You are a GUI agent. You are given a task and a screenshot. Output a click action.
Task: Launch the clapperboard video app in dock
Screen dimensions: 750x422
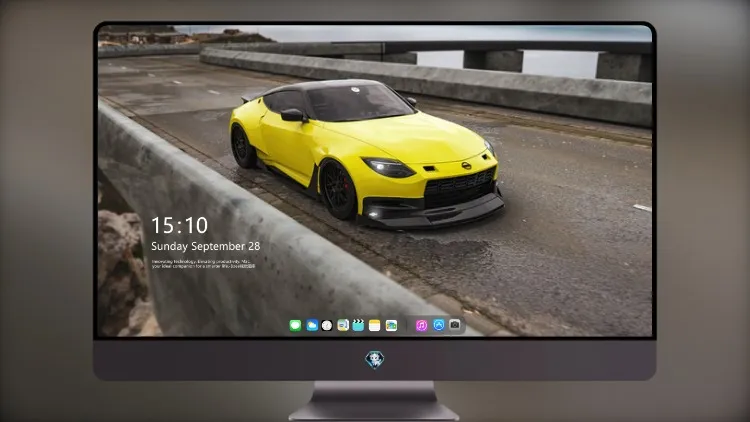click(358, 326)
